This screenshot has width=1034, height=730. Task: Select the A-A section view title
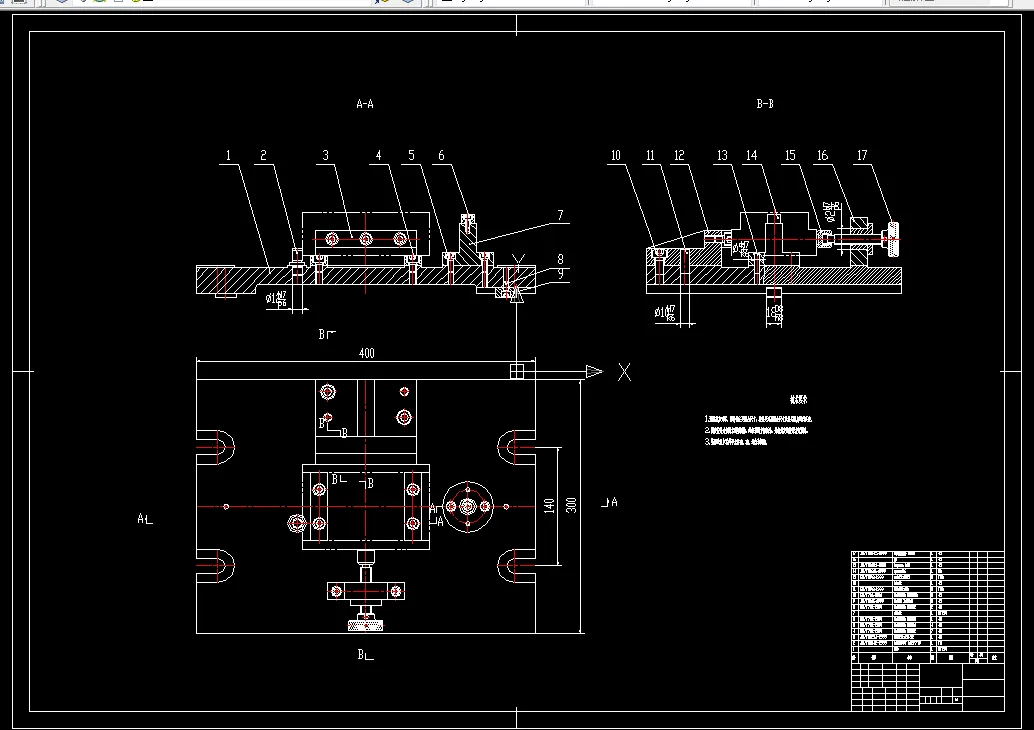point(365,104)
